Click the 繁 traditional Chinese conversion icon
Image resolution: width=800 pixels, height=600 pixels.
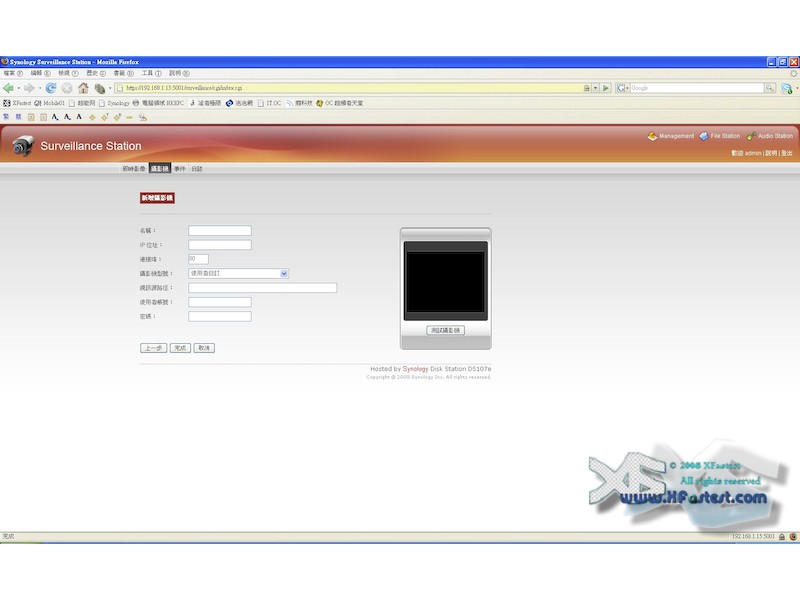tap(6, 117)
